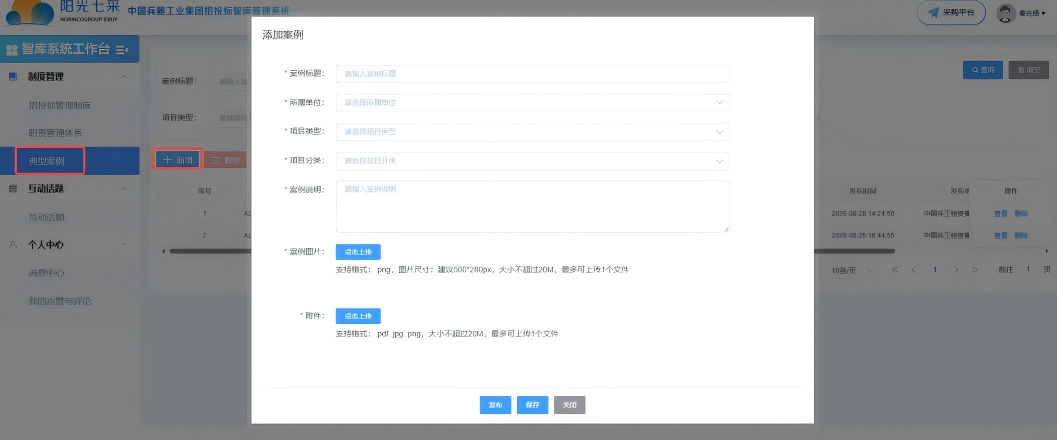This screenshot has height=440, width=1057.
Task: Expand the 项目分类 dropdown
Action: click(532, 160)
